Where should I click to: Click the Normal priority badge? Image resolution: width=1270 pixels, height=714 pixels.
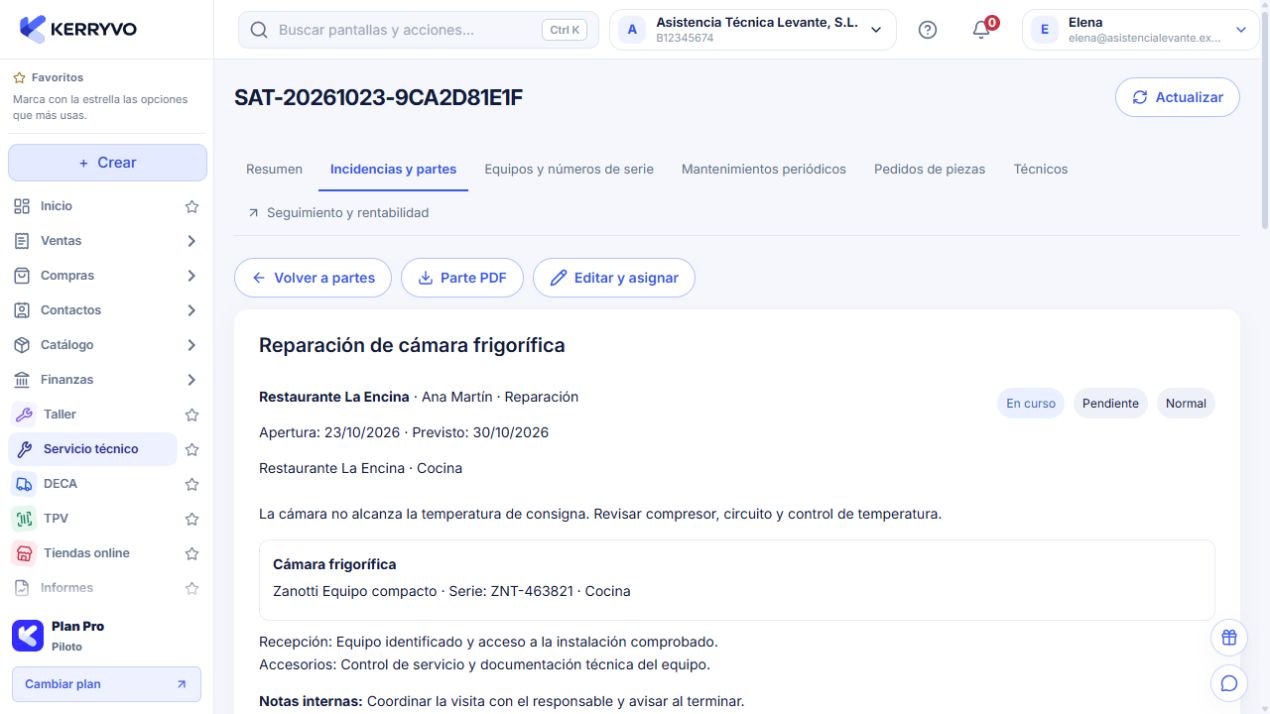[1186, 403]
